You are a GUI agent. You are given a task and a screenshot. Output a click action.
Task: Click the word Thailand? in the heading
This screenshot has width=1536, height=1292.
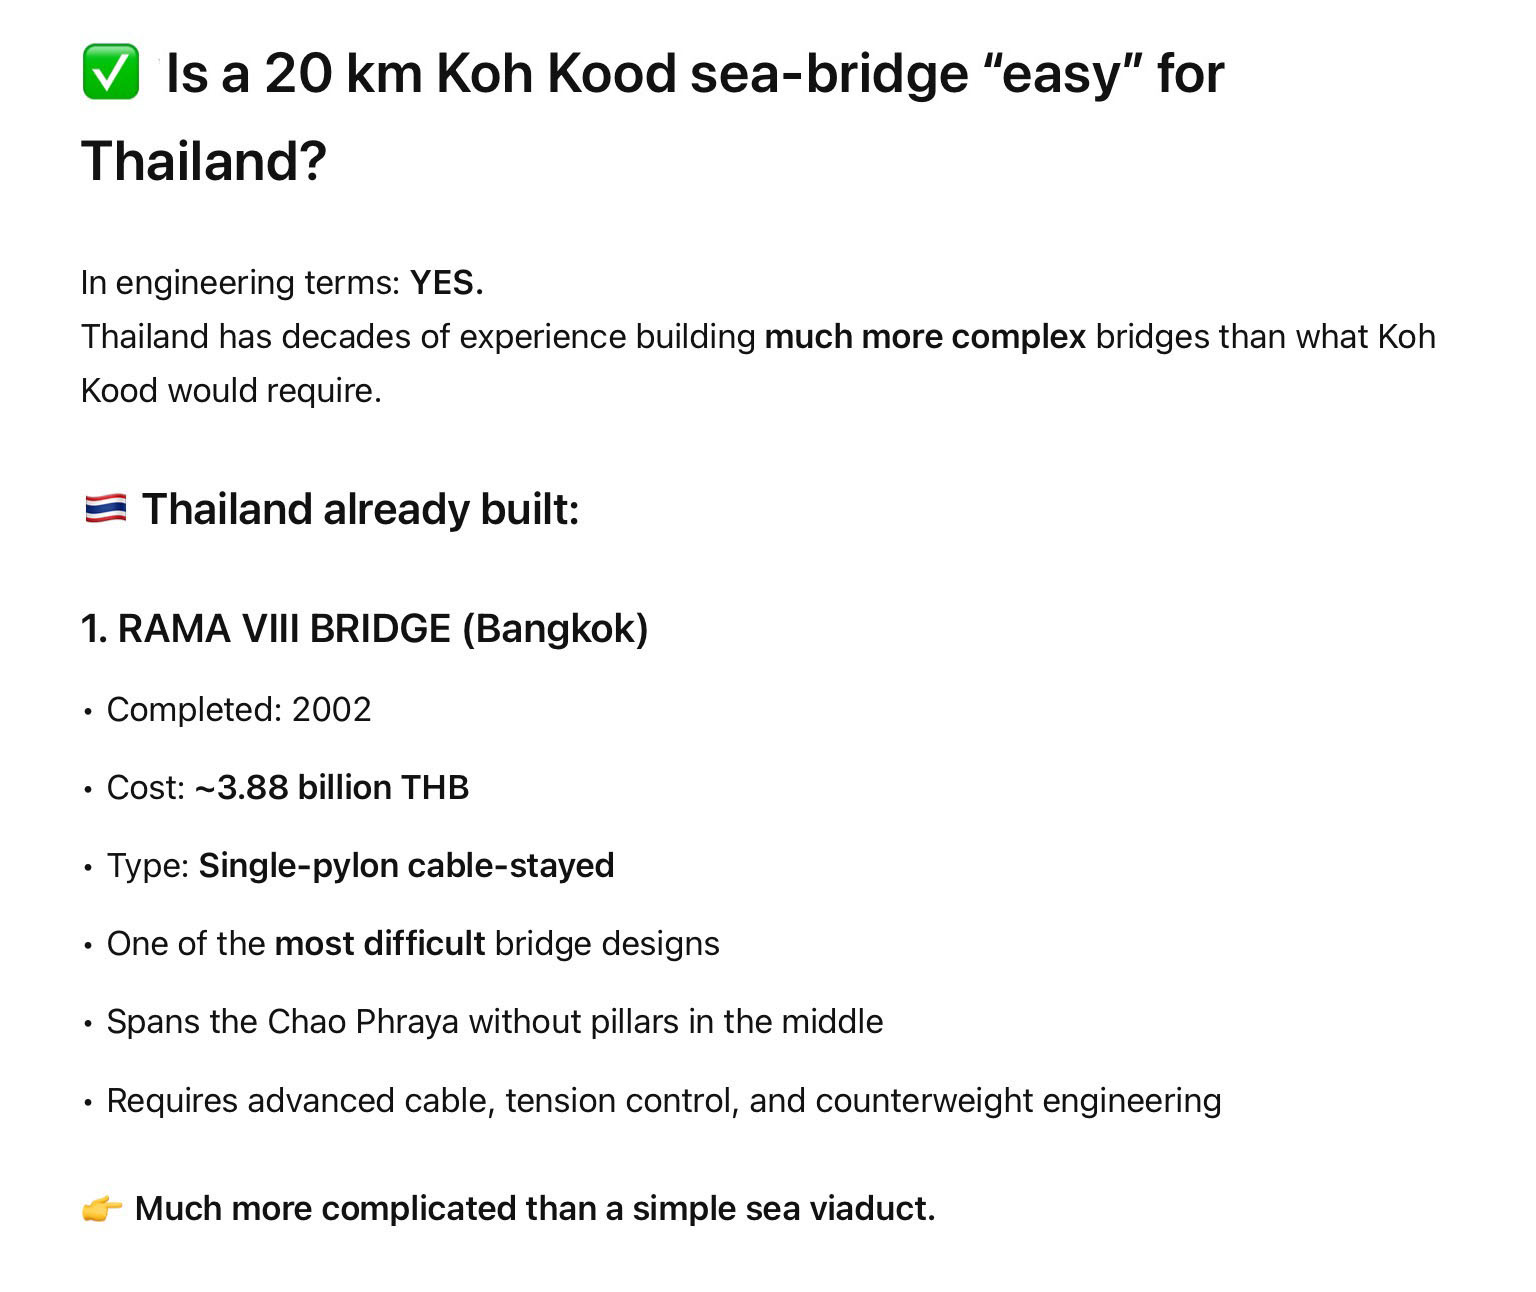[x=204, y=161]
